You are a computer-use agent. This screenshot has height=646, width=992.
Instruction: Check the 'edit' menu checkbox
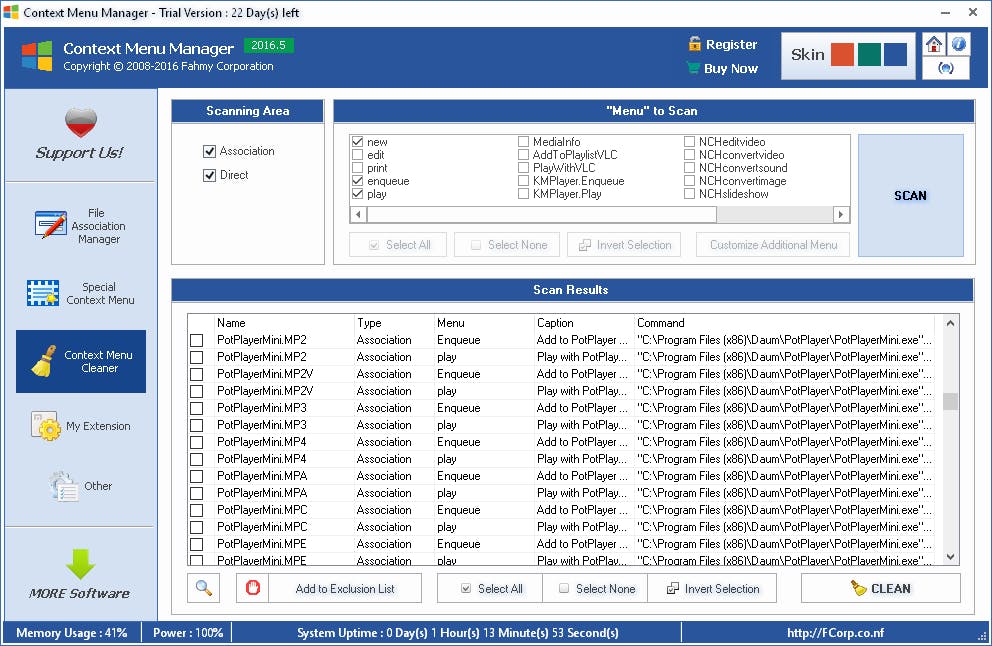[x=357, y=155]
